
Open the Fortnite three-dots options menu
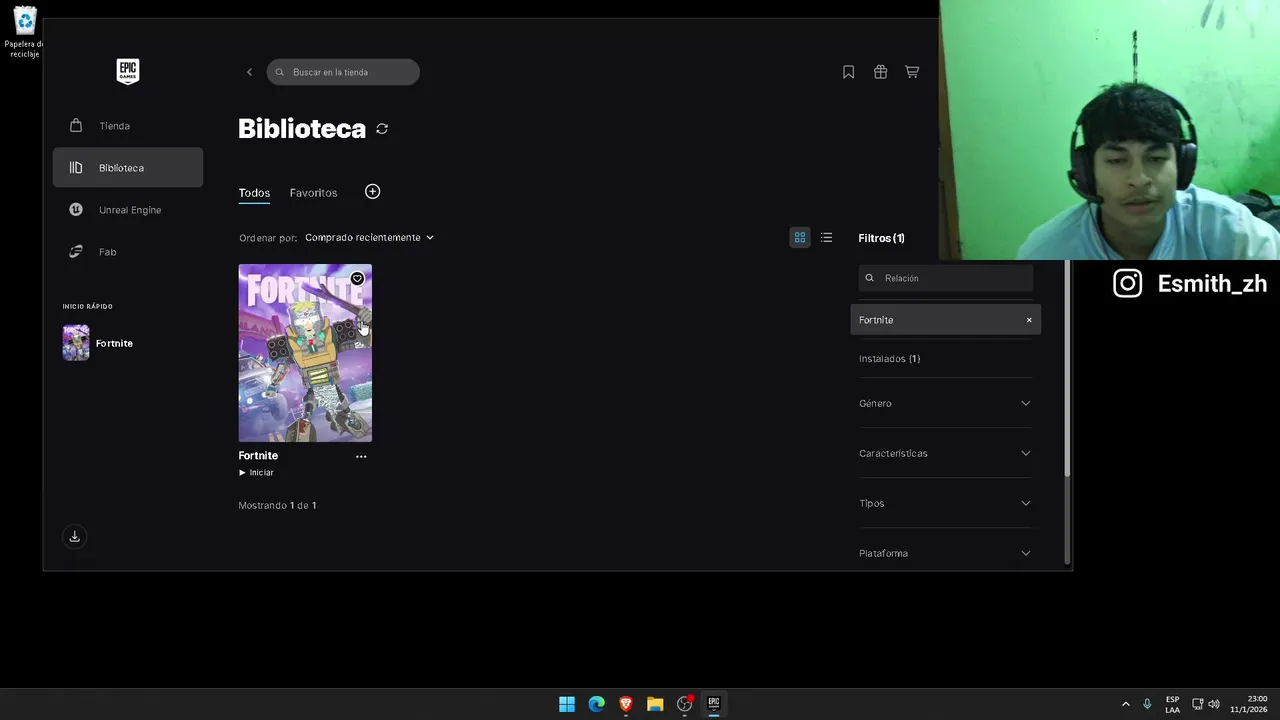[361, 457]
